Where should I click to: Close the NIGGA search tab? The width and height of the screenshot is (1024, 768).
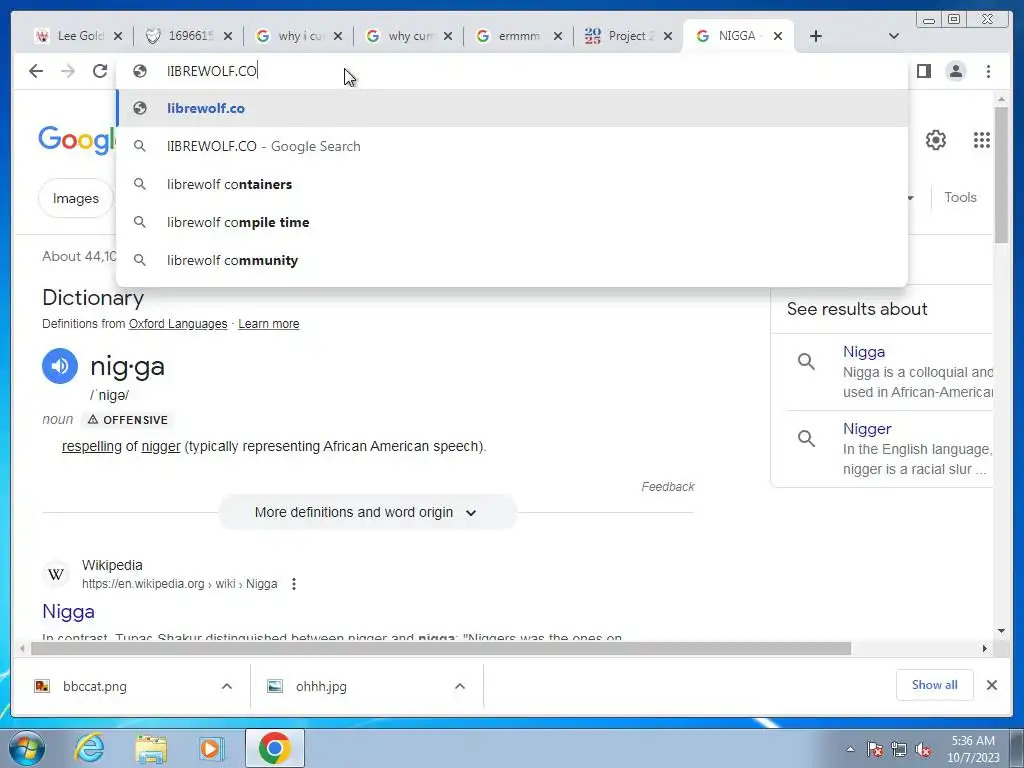(778, 36)
